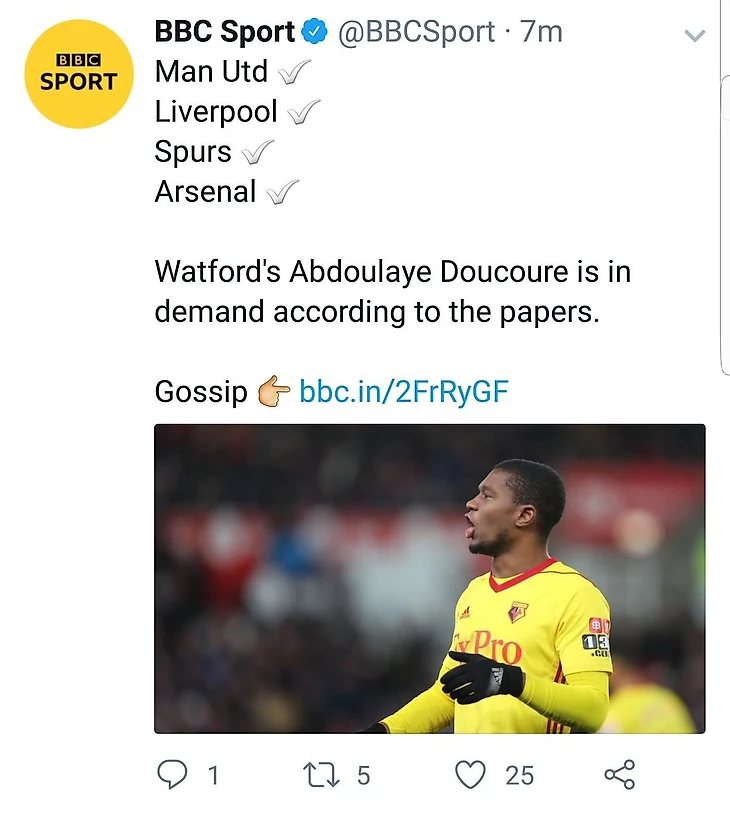Click the retweet count of 5

363,775
